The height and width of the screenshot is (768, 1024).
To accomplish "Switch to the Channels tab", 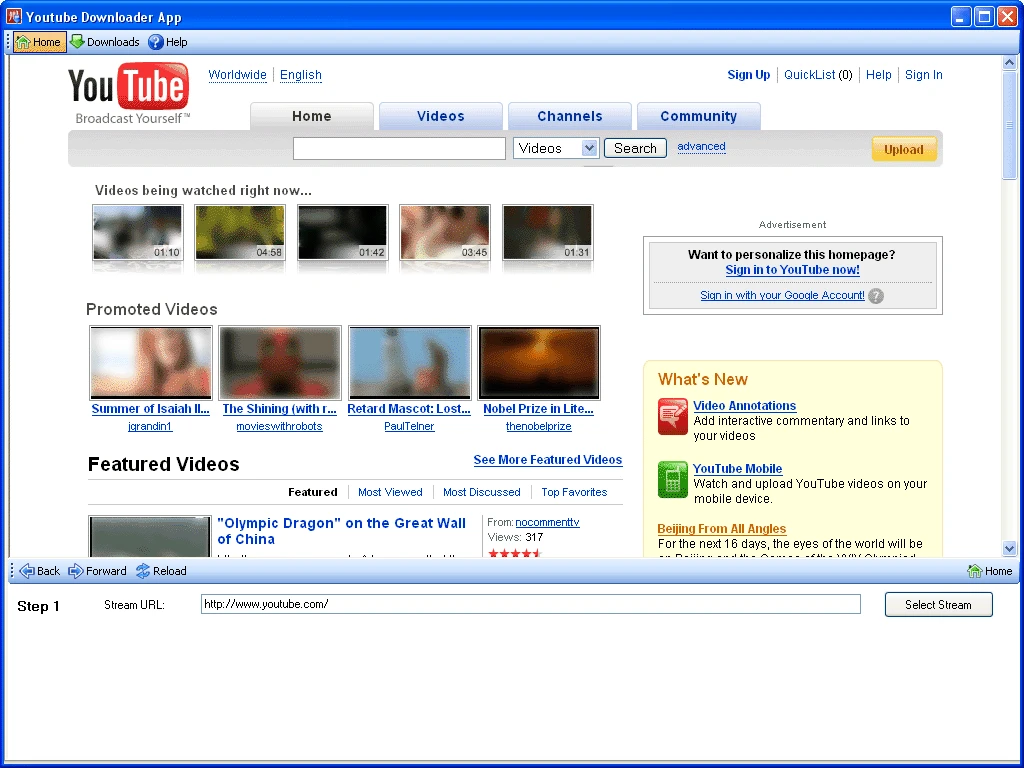I will pyautogui.click(x=569, y=116).
